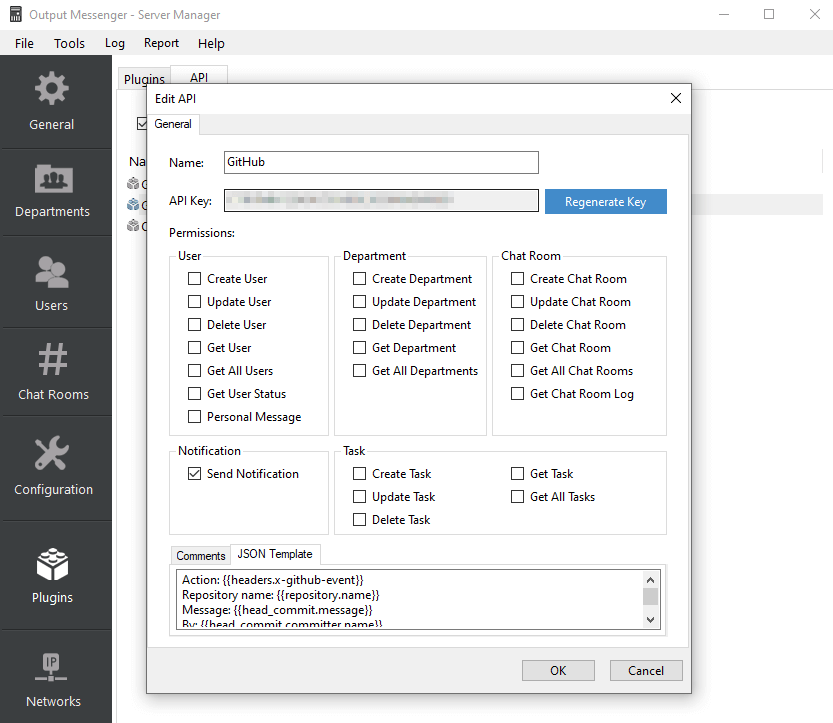This screenshot has width=833, height=723.
Task: Enable Get Department permission
Action: (x=360, y=347)
